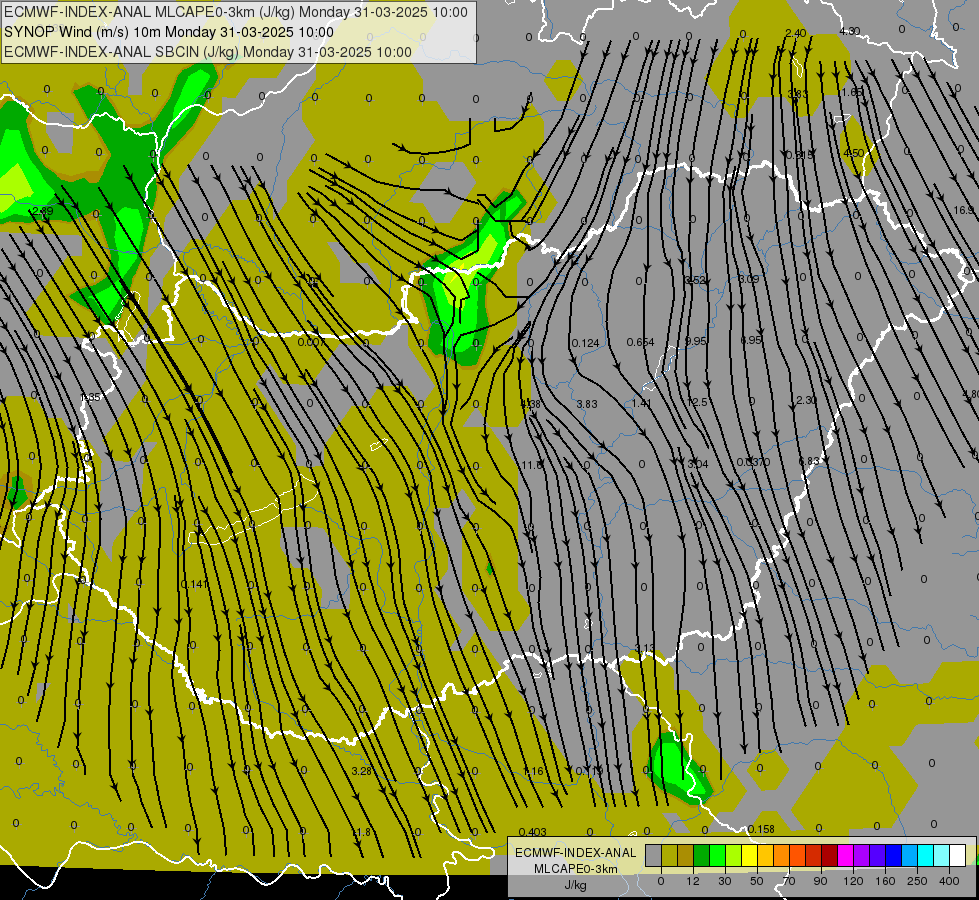Click the map value 11.6
Viewport: 979px width, 900px height.
[532, 465]
